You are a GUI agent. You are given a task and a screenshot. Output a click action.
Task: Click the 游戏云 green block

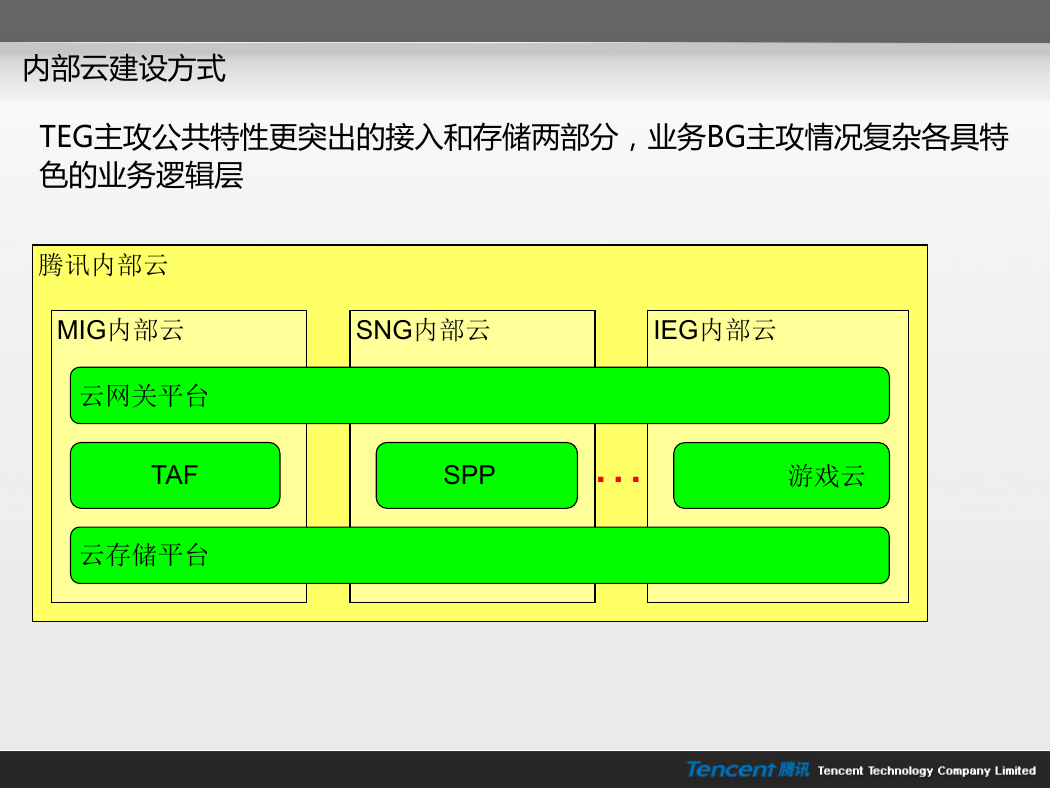coord(781,475)
